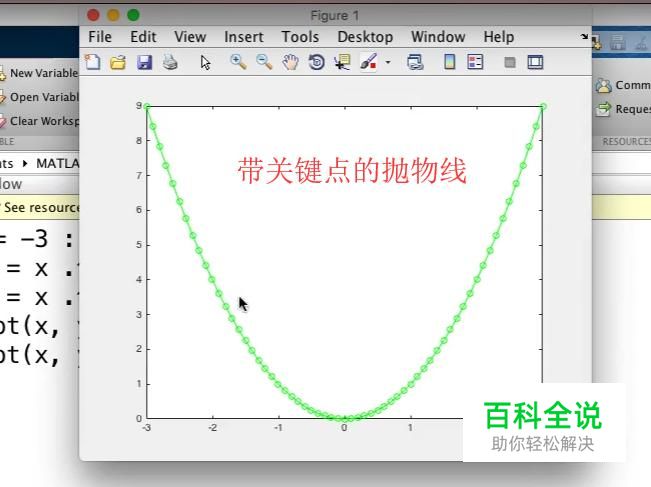
Task: Click the green close button of Figure 1
Action: click(133, 15)
